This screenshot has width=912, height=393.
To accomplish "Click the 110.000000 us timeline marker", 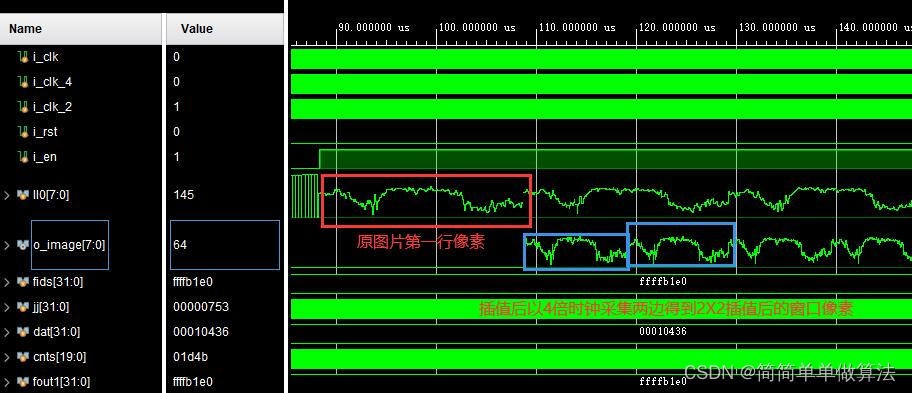I will tap(576, 27).
